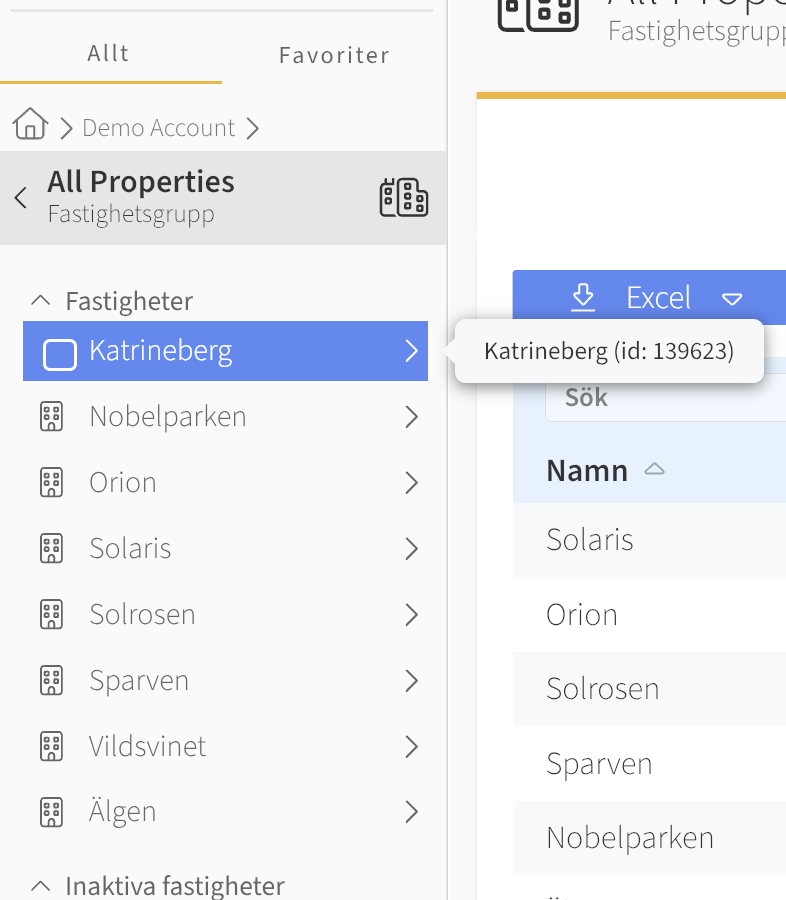Click the home icon in breadcrumb
This screenshot has height=900, width=786.
pos(30,124)
